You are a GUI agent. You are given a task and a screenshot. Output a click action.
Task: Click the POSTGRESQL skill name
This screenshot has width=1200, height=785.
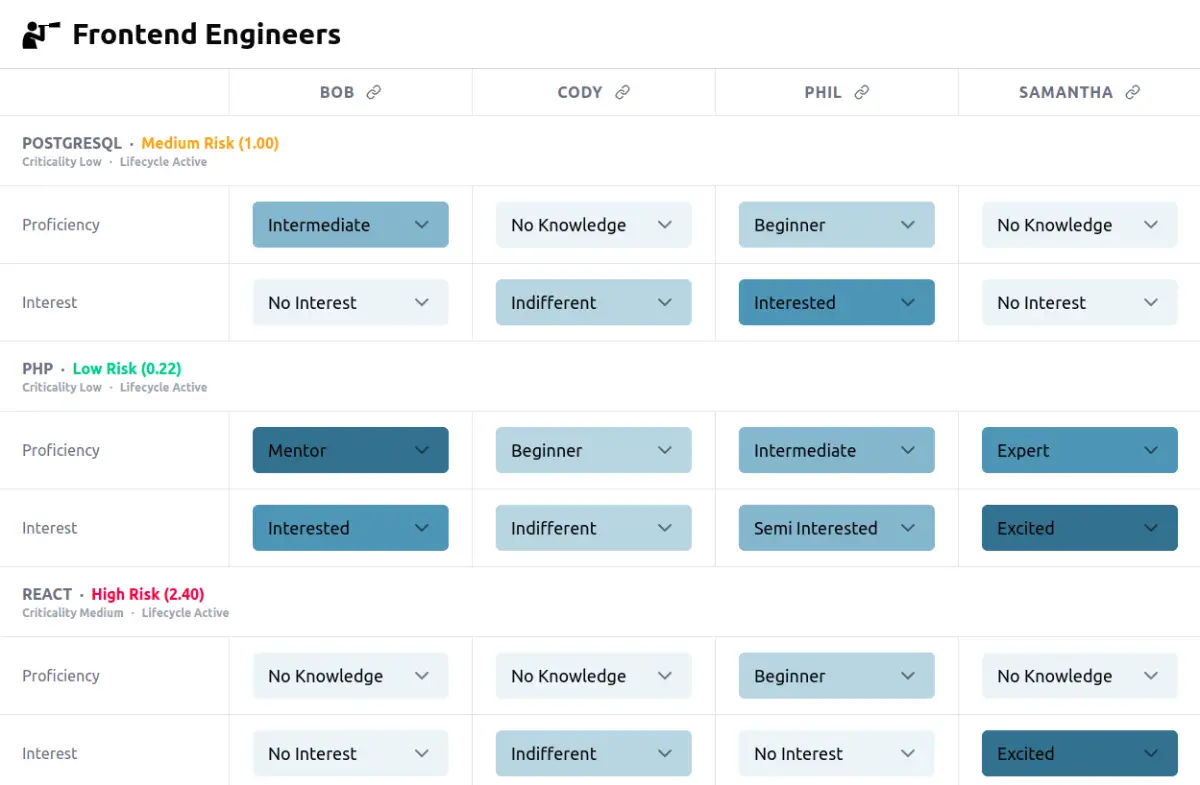click(71, 143)
